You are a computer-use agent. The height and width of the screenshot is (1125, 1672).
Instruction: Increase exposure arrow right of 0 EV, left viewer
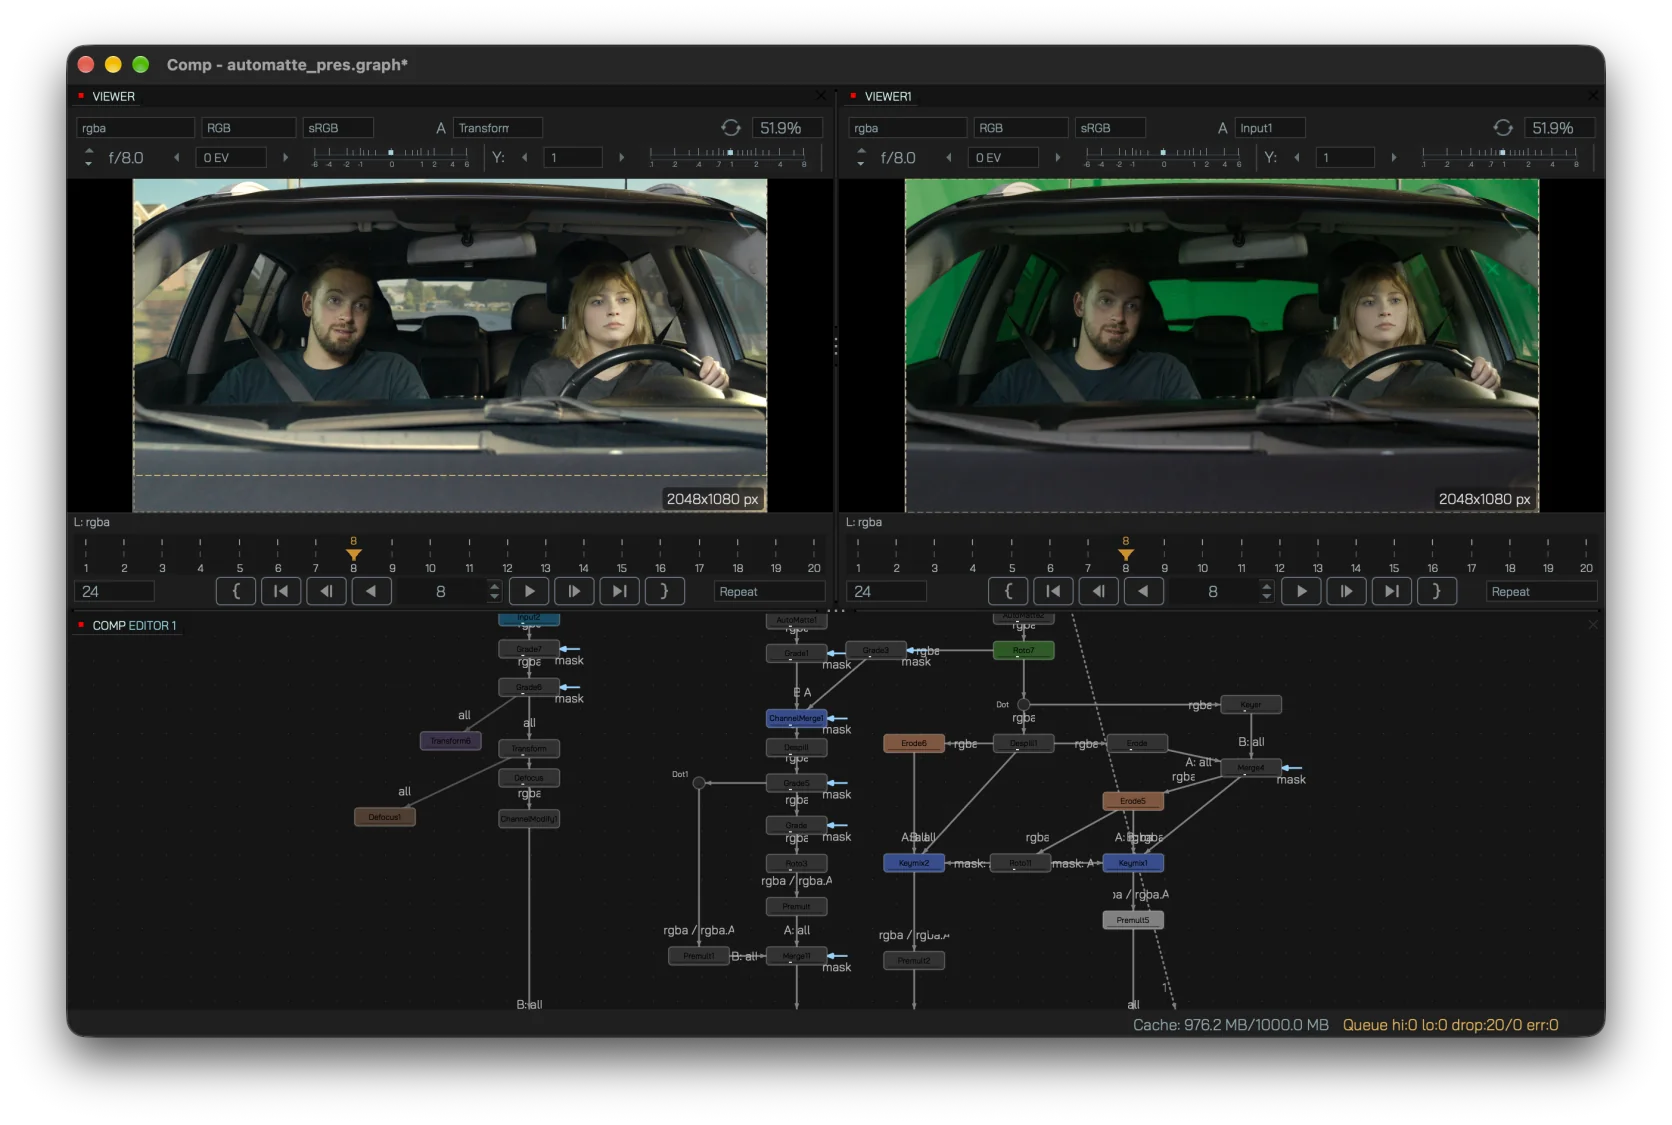click(x=285, y=157)
